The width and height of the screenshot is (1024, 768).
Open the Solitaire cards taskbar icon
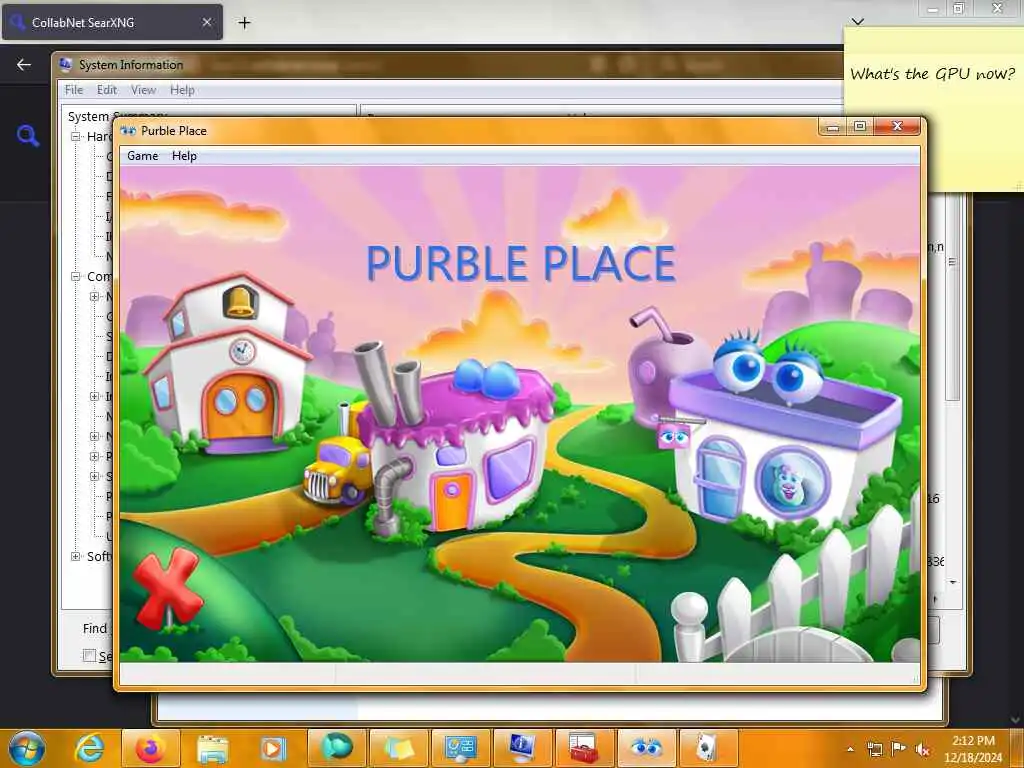709,748
